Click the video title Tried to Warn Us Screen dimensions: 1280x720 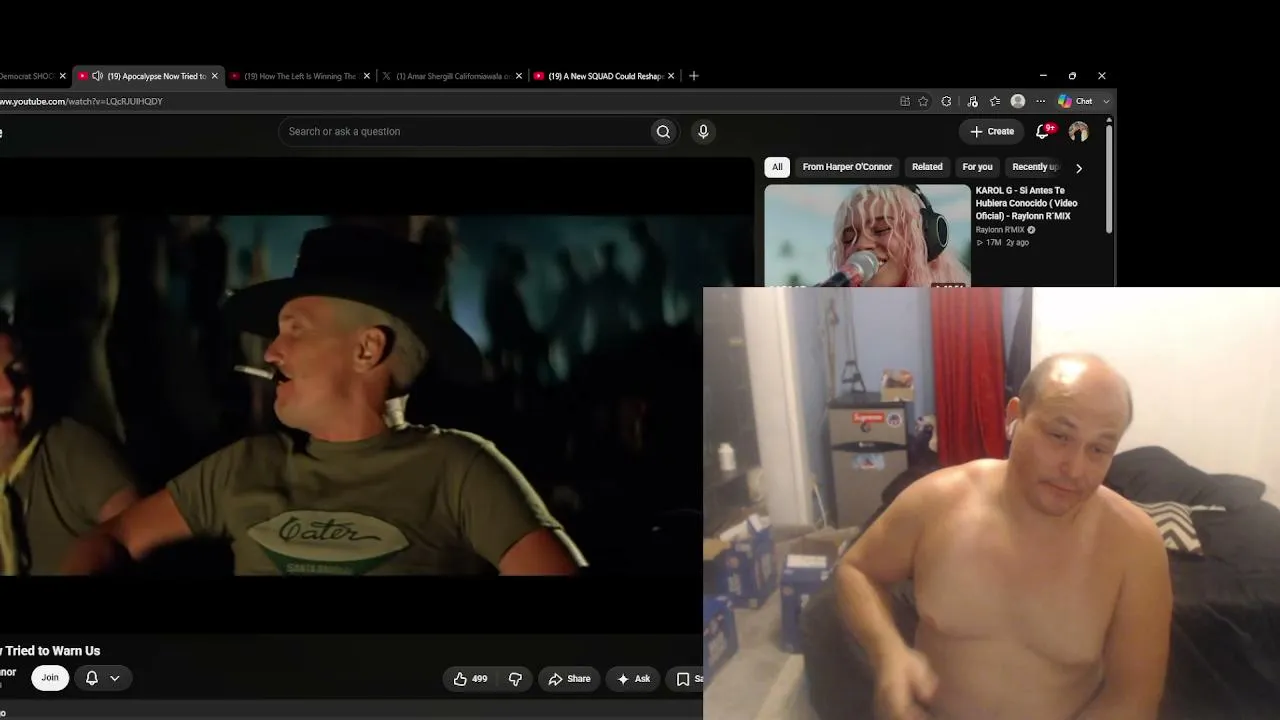click(x=50, y=651)
